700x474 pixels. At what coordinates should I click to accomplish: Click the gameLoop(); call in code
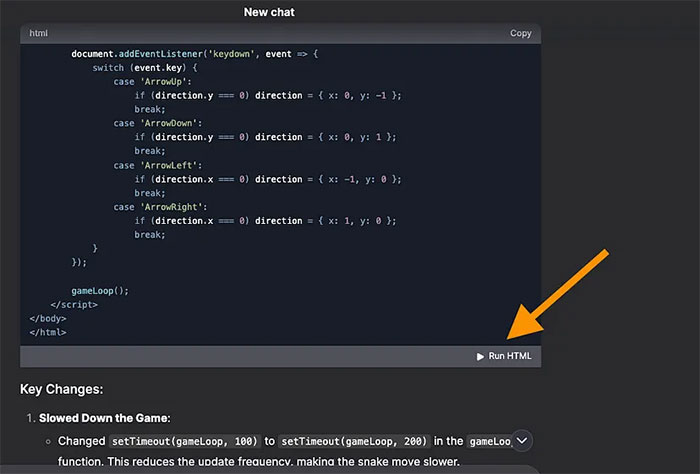tap(100, 290)
